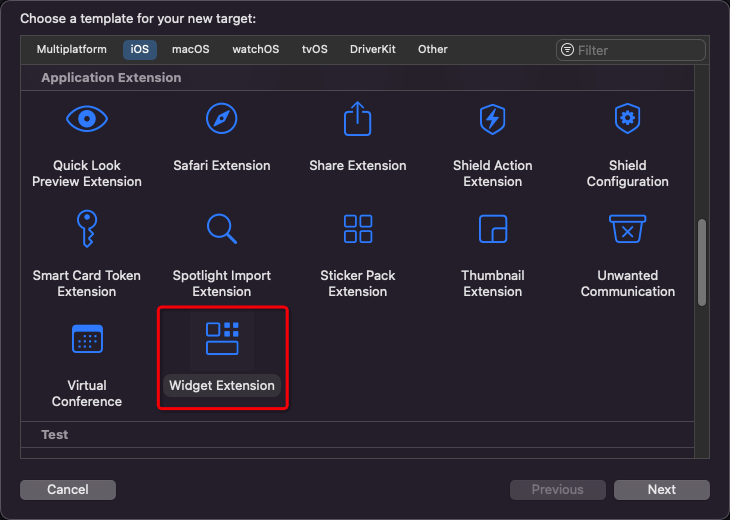
Task: Focus the Filter text field
Action: pyautogui.click(x=631, y=50)
